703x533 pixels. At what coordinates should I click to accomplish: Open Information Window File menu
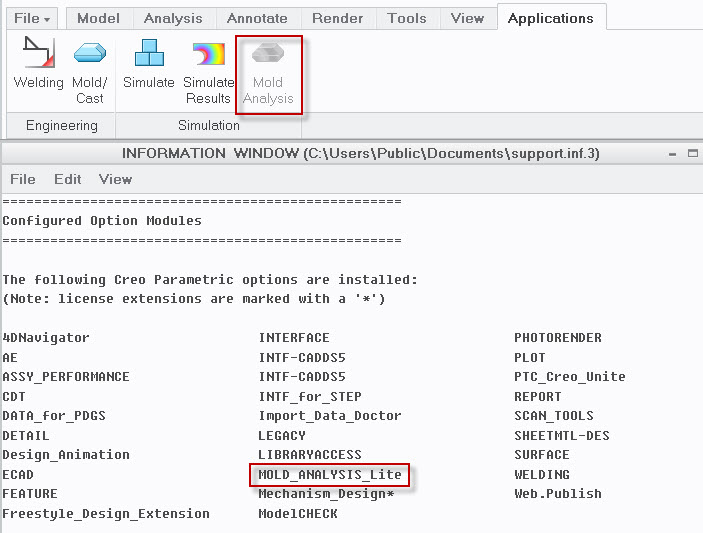coord(23,179)
